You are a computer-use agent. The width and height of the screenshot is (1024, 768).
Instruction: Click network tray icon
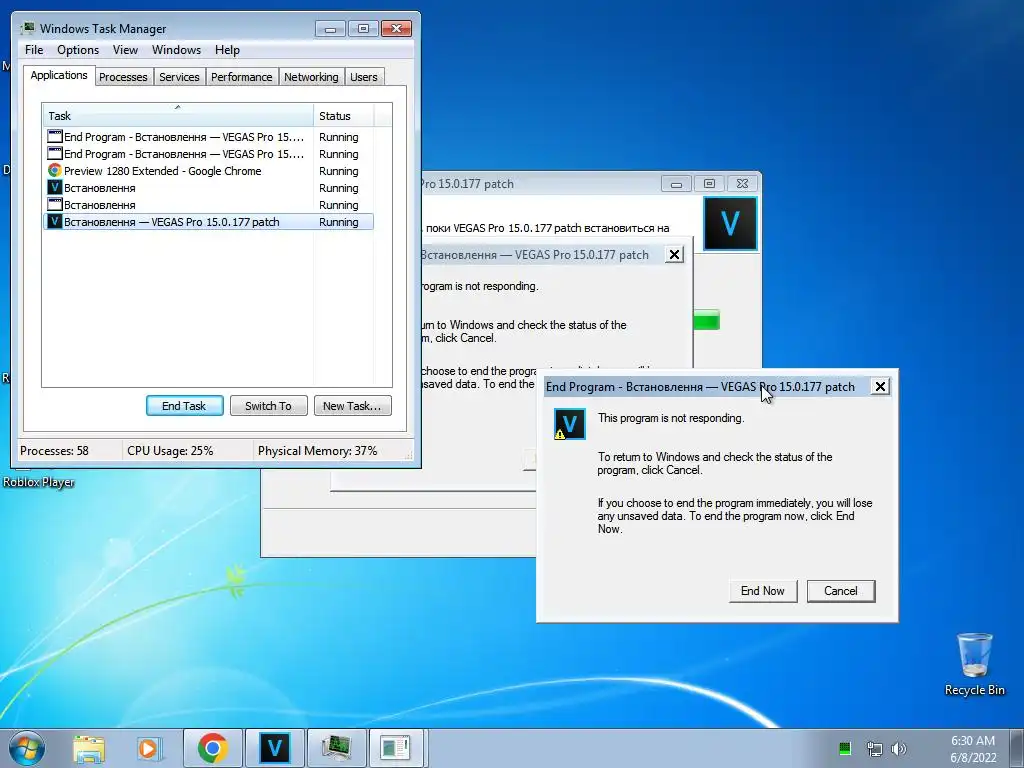coord(874,748)
